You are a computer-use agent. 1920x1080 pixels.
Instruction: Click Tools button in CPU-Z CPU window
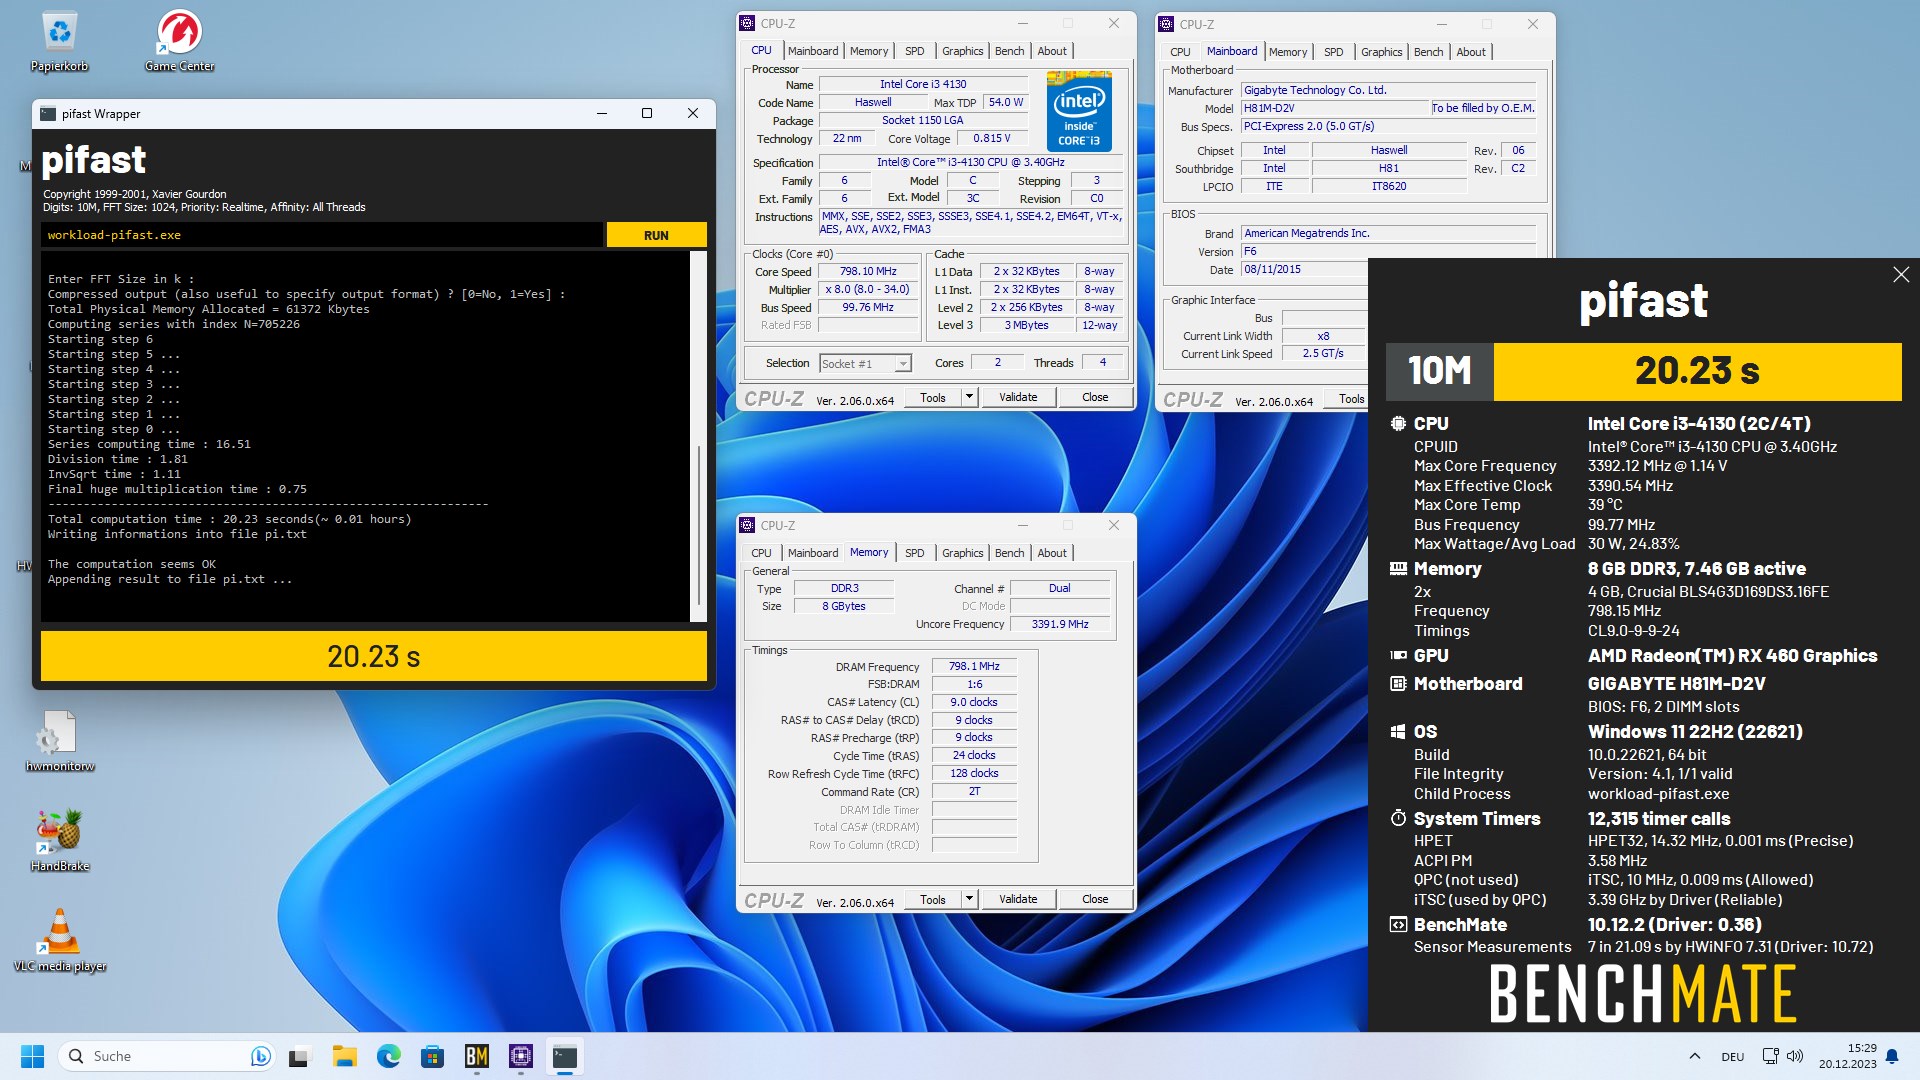(x=933, y=397)
